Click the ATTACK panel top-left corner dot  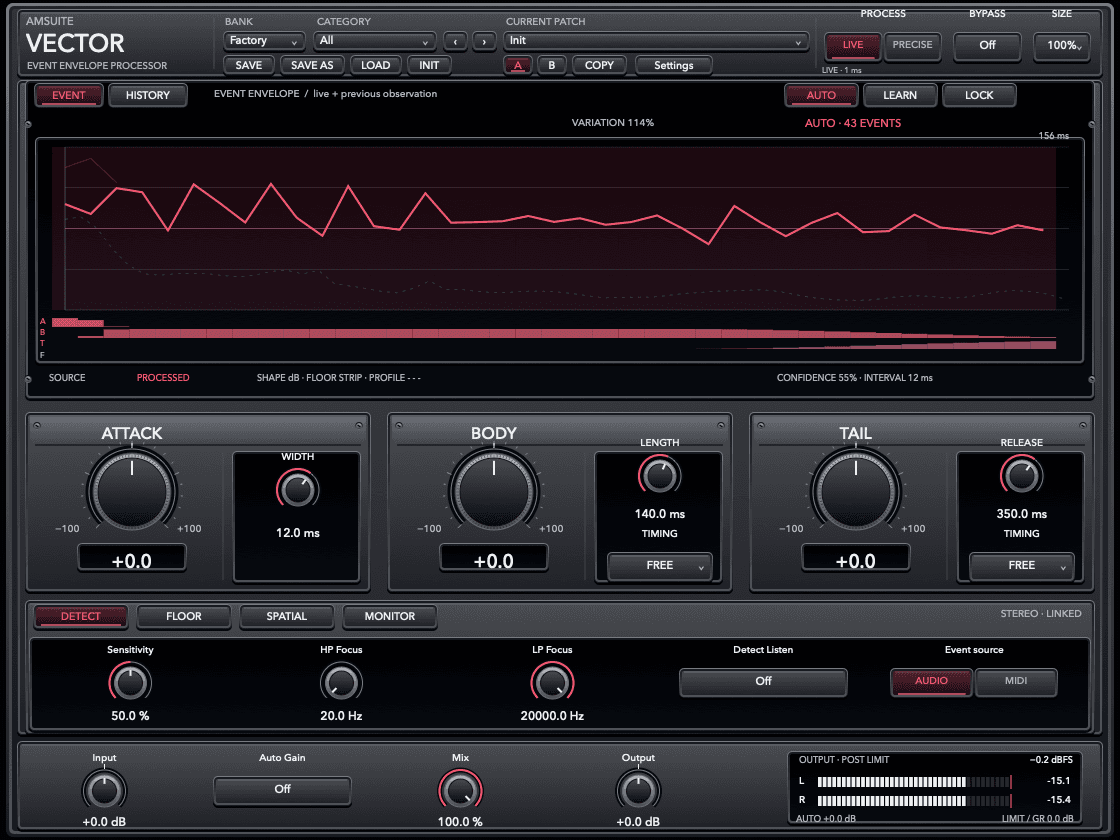pyautogui.click(x=37, y=426)
